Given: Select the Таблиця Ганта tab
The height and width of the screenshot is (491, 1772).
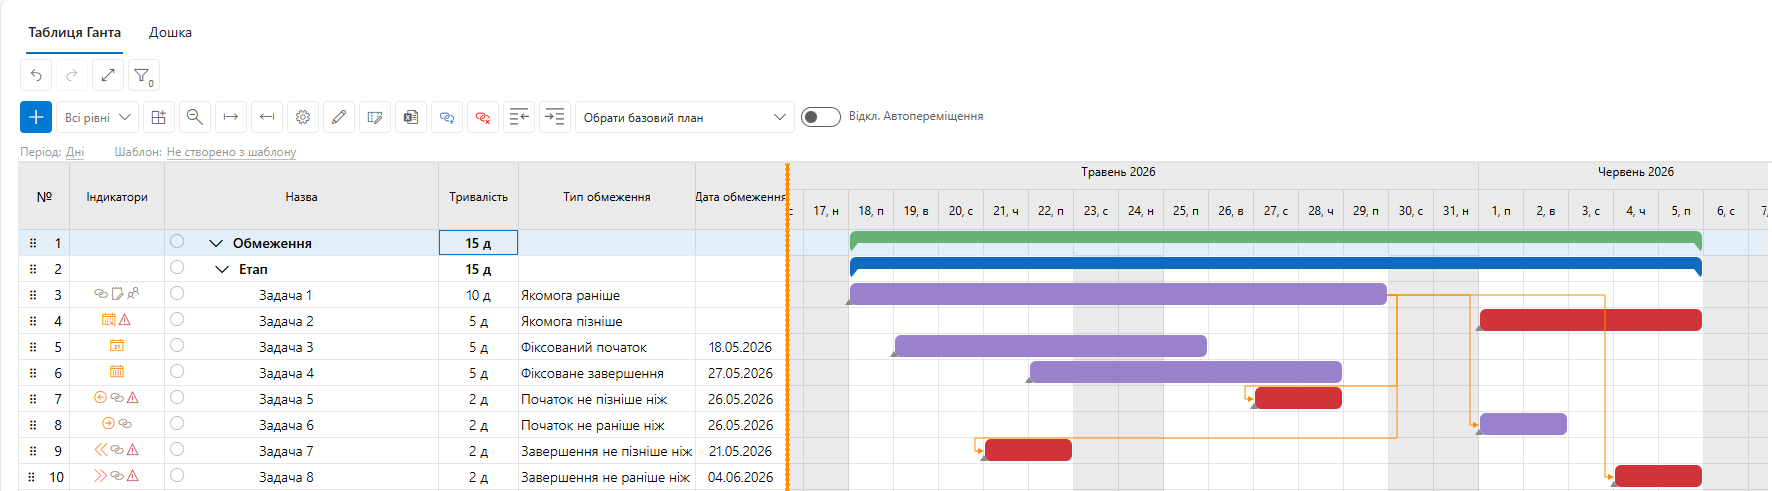Looking at the screenshot, I should (x=74, y=33).
